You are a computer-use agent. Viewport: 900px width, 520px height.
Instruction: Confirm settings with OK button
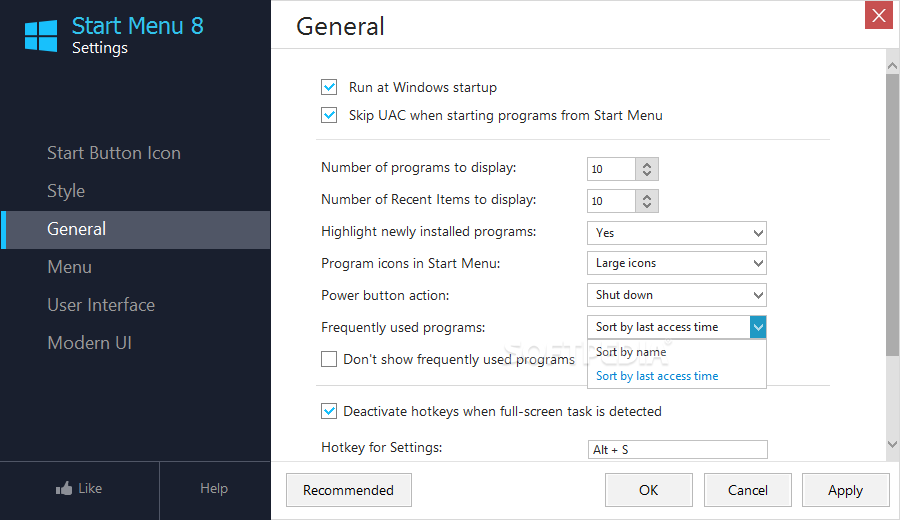coord(649,490)
